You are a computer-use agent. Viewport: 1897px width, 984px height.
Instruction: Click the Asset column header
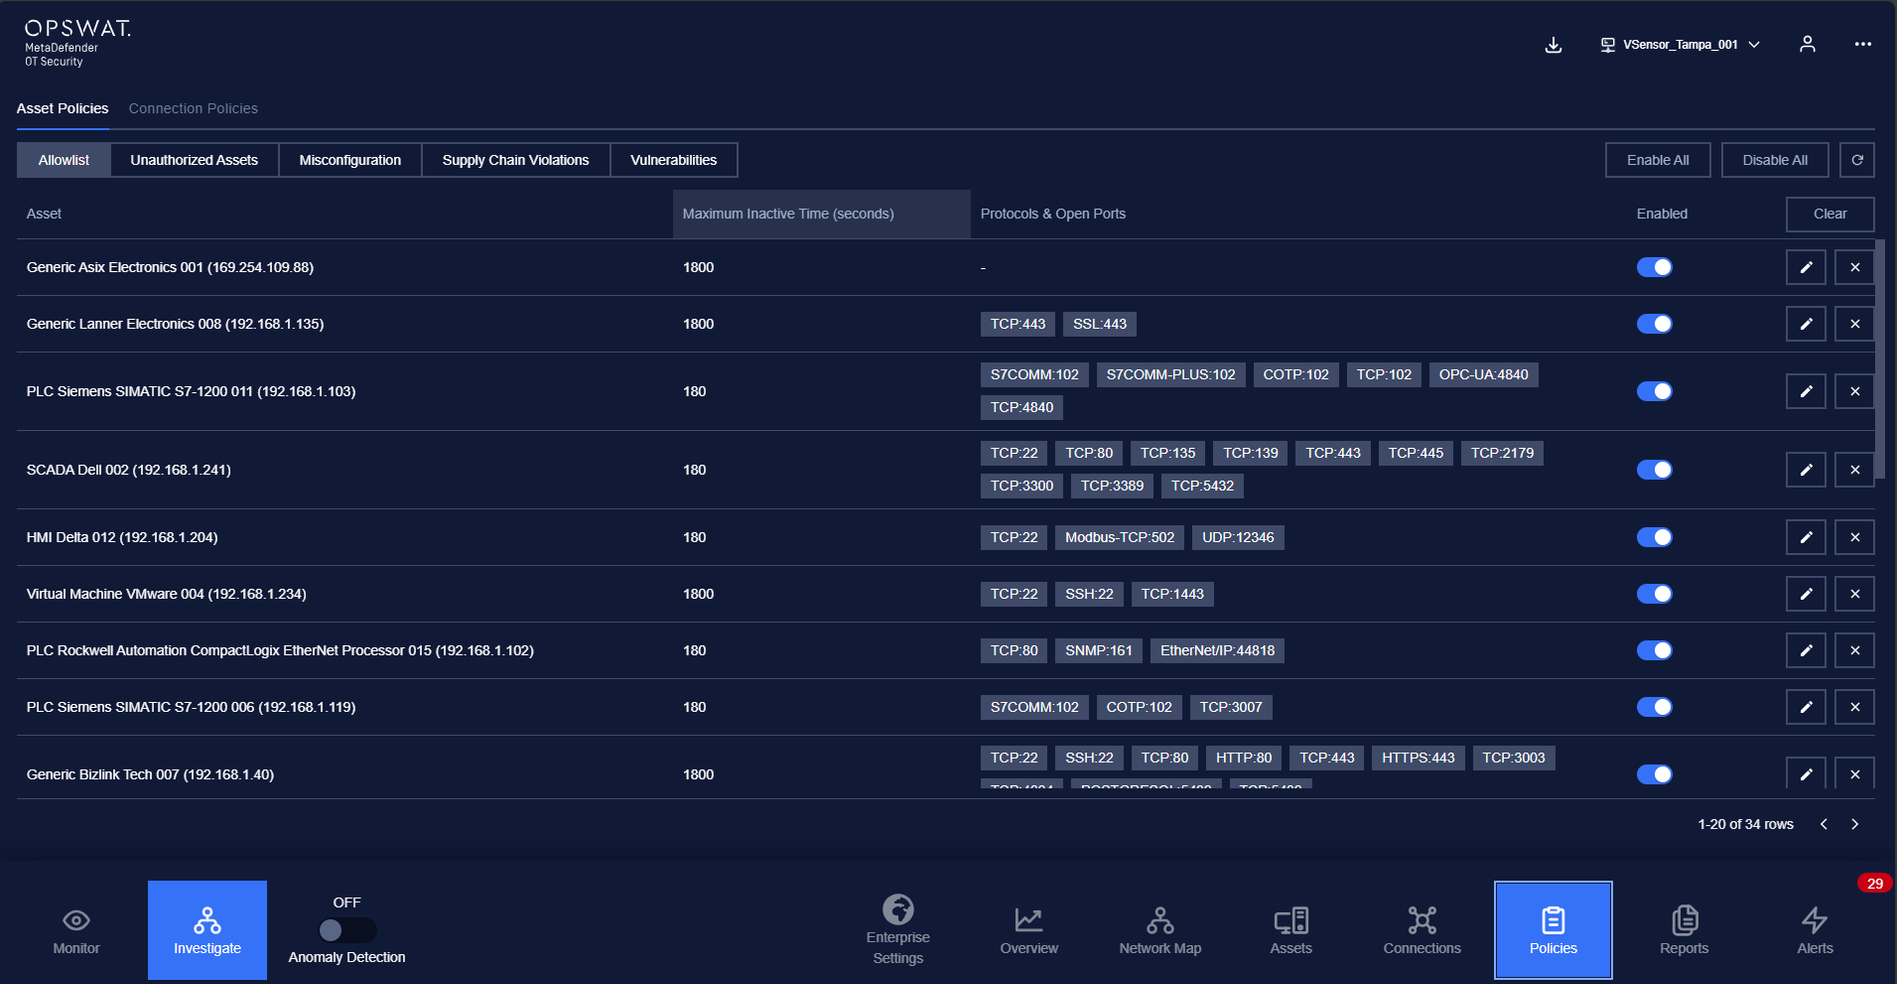coord(44,214)
